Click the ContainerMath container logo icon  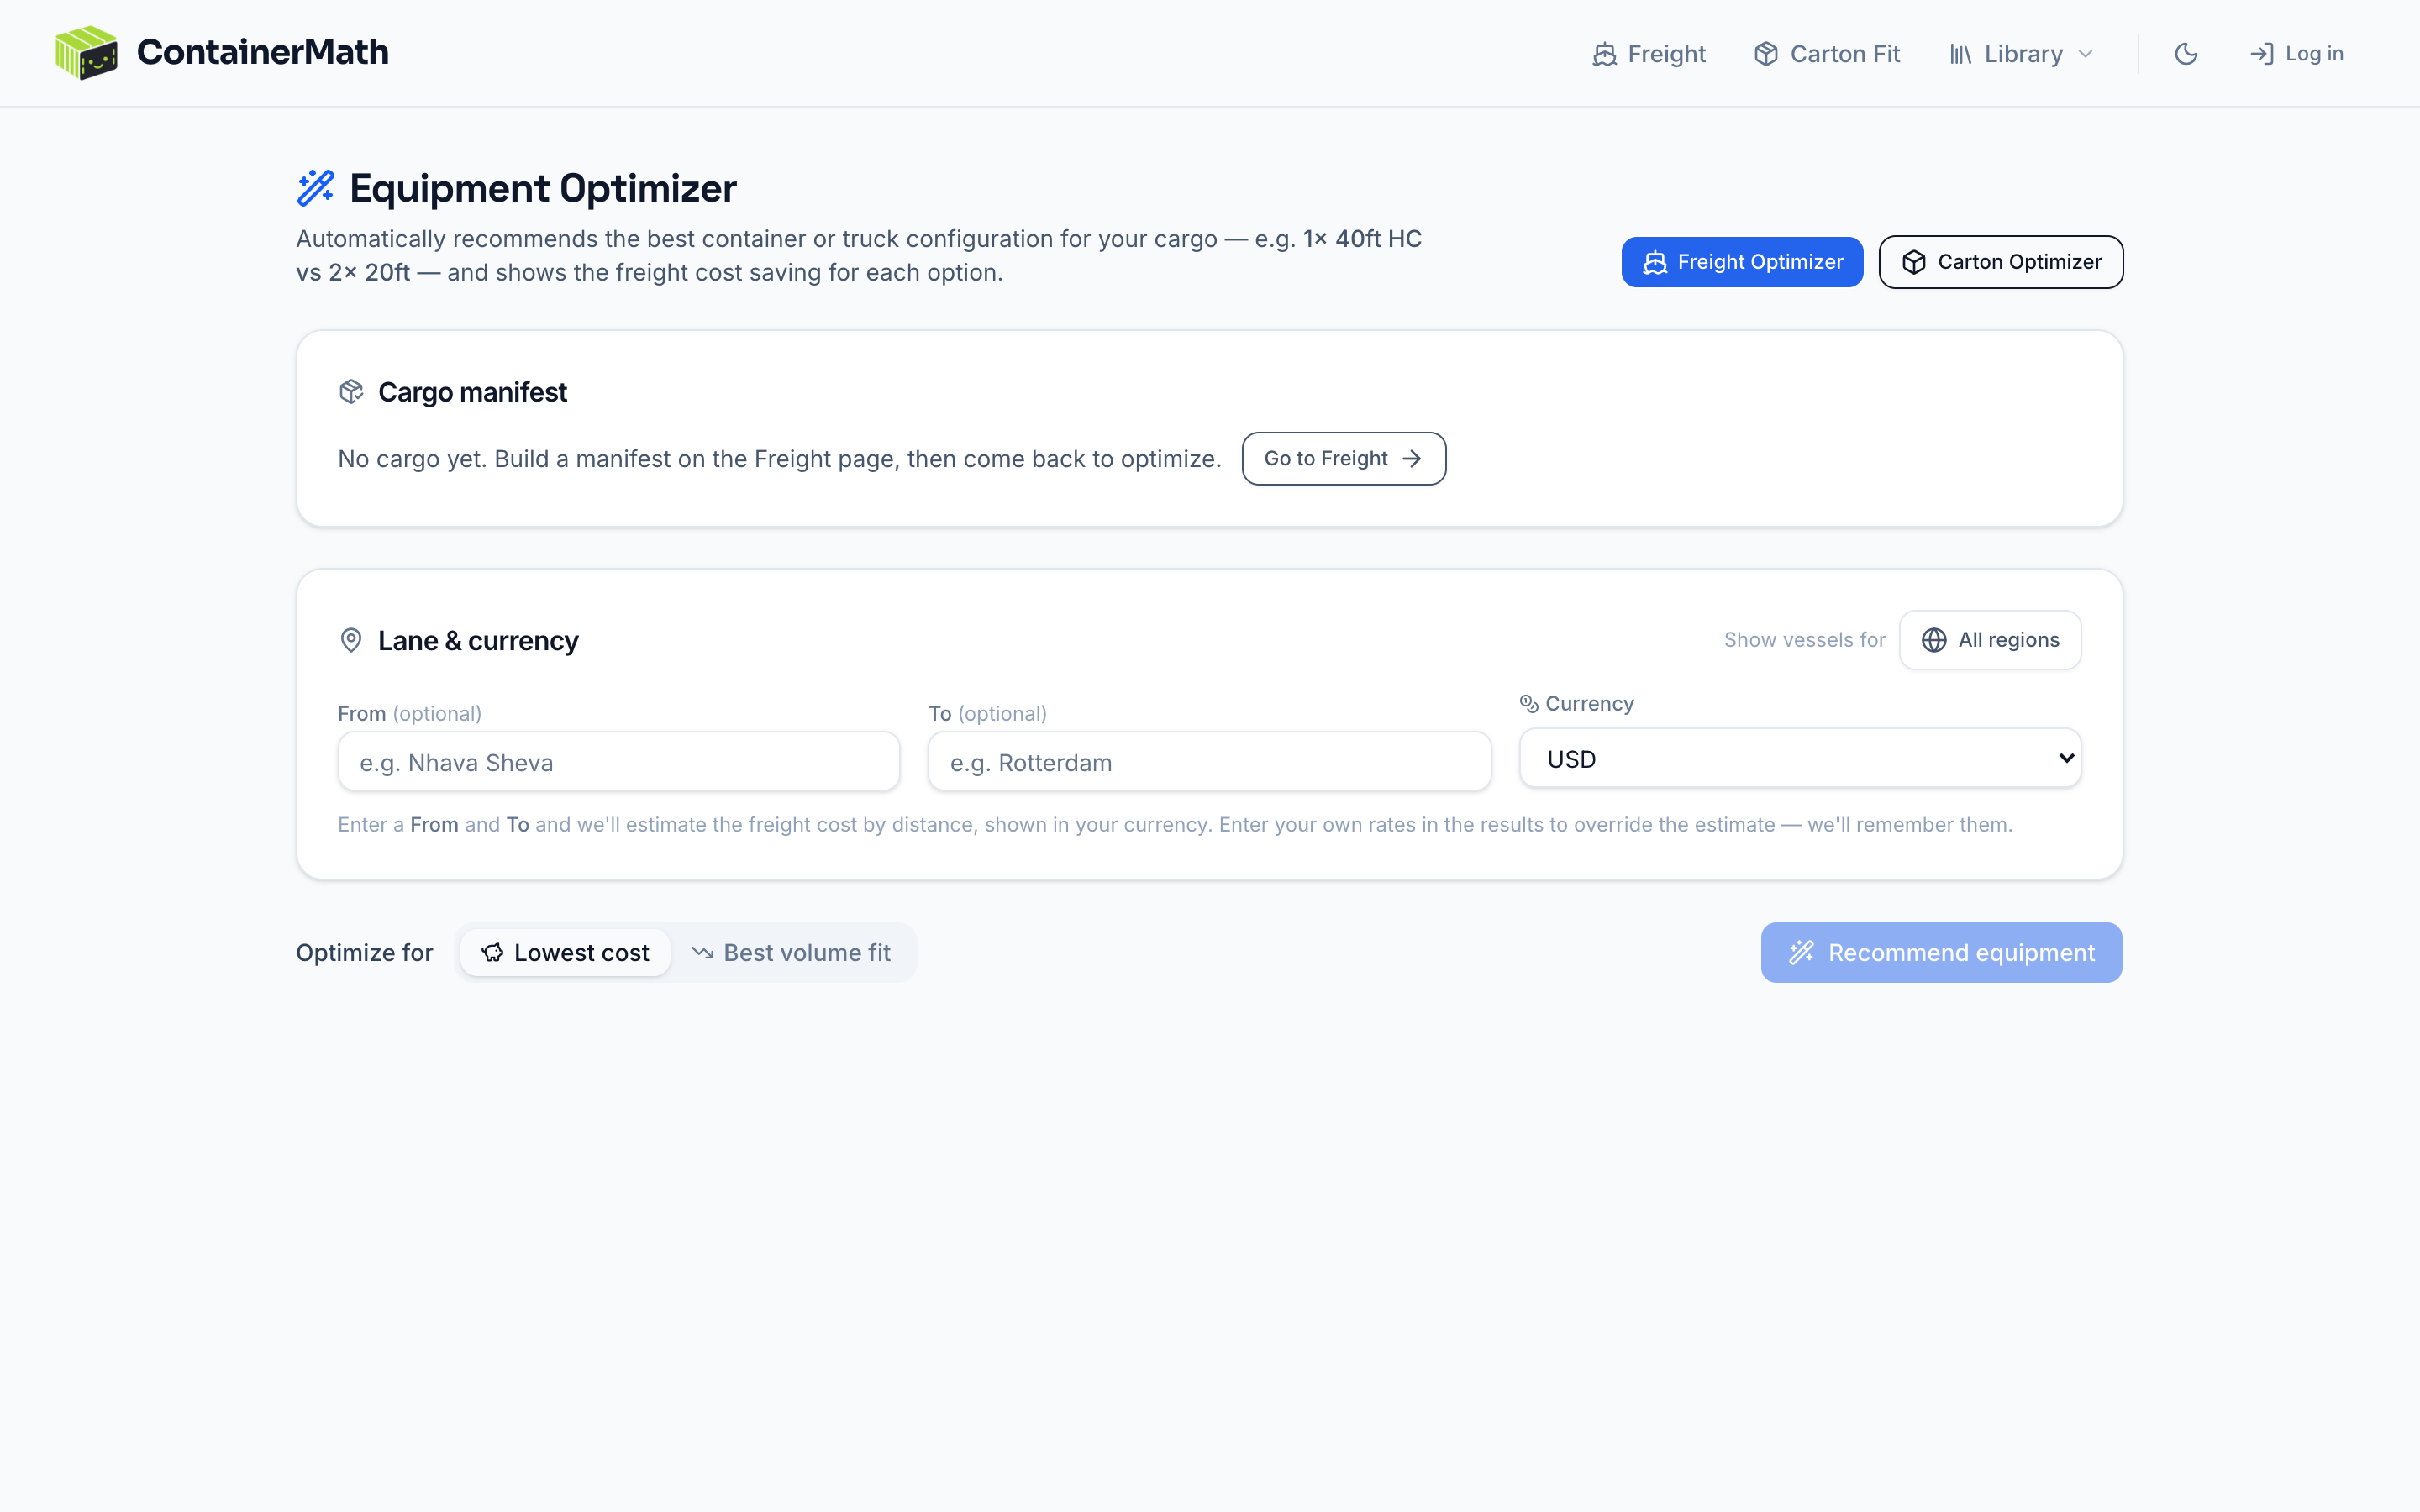(x=86, y=53)
